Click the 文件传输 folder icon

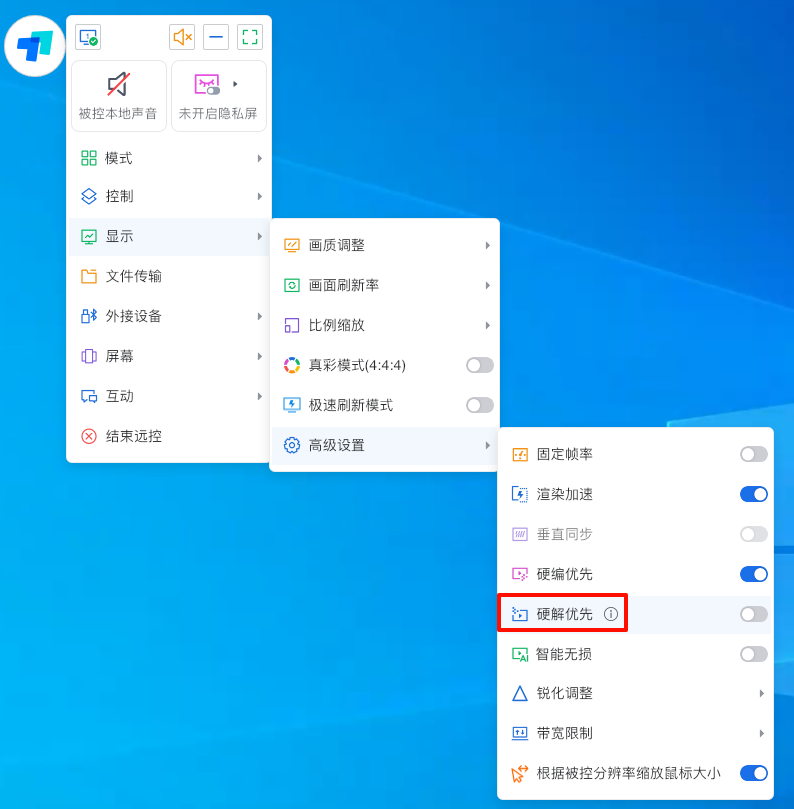tap(89, 276)
